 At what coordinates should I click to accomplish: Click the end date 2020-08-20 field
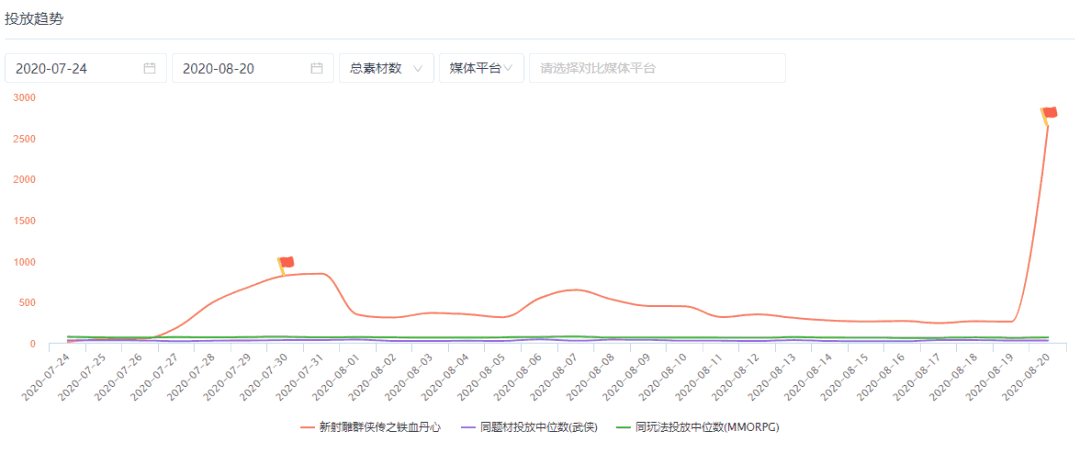tap(240, 68)
